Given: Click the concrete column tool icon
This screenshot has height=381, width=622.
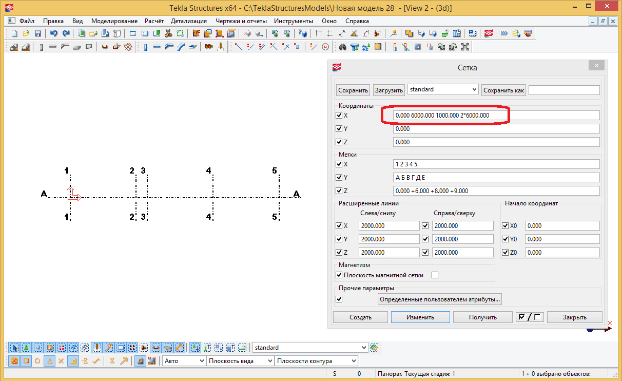Looking at the screenshot, I should click(41, 47).
